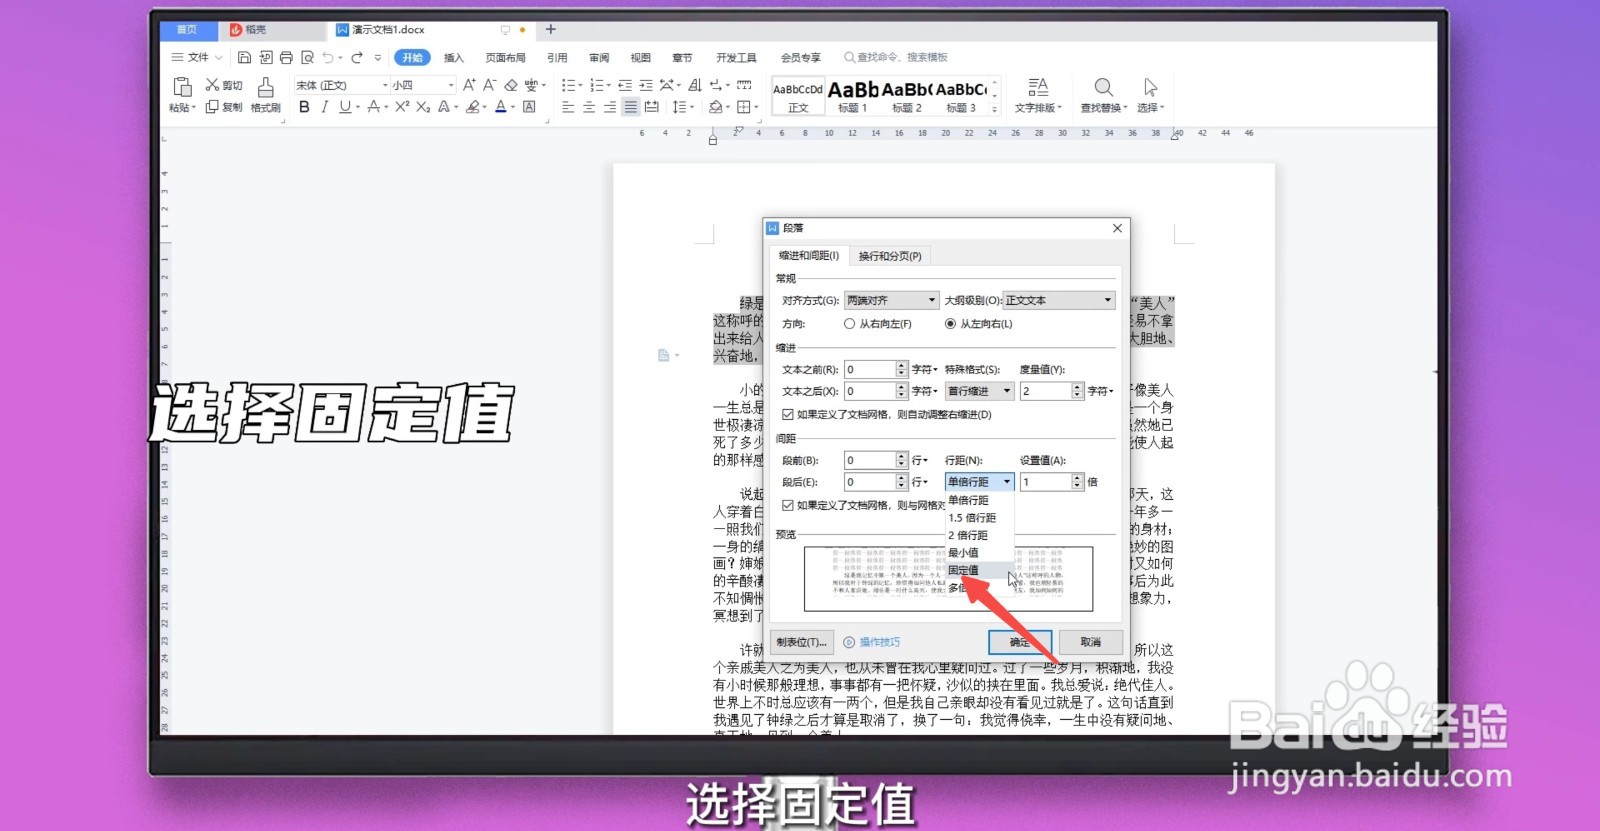
Task: Apply the 标题 2 style
Action: pos(907,96)
